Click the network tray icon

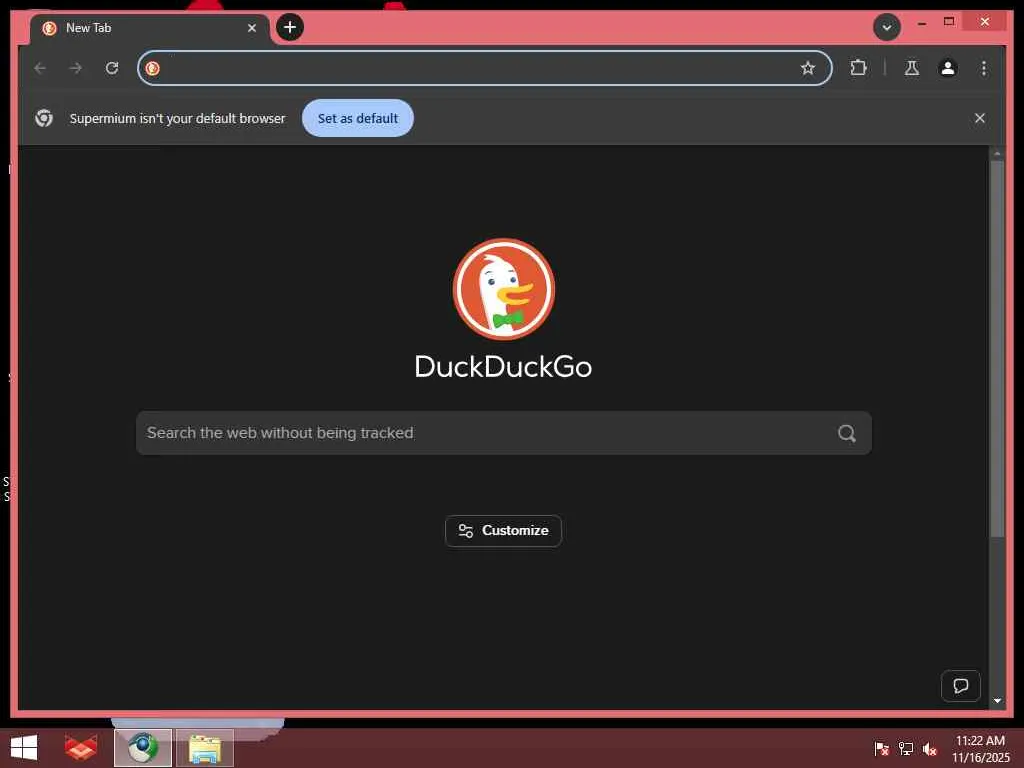click(x=906, y=748)
